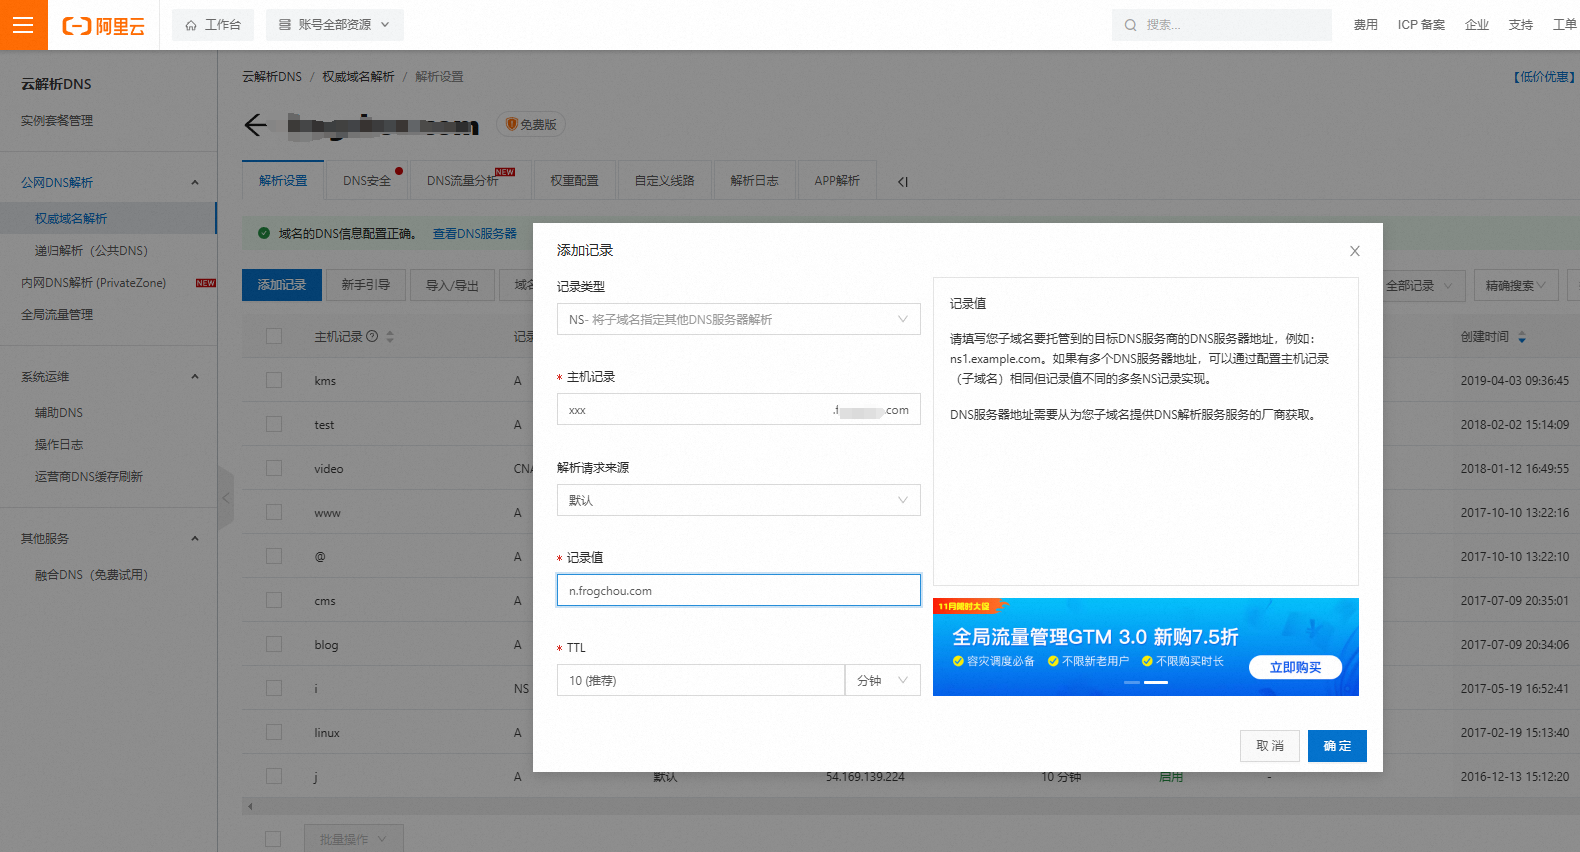The image size is (1580, 852).
Task: Switch to the 自定义线路 tab
Action: click(665, 181)
